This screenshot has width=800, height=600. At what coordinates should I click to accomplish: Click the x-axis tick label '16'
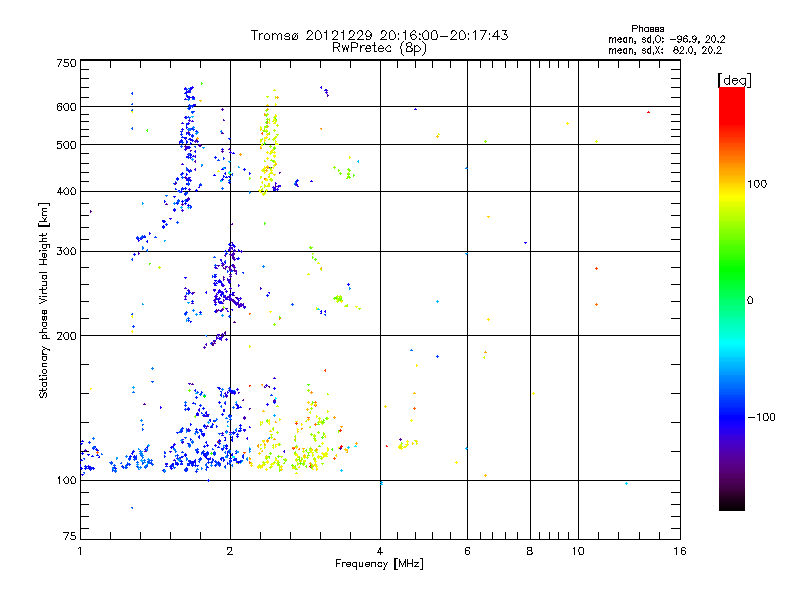[680, 551]
